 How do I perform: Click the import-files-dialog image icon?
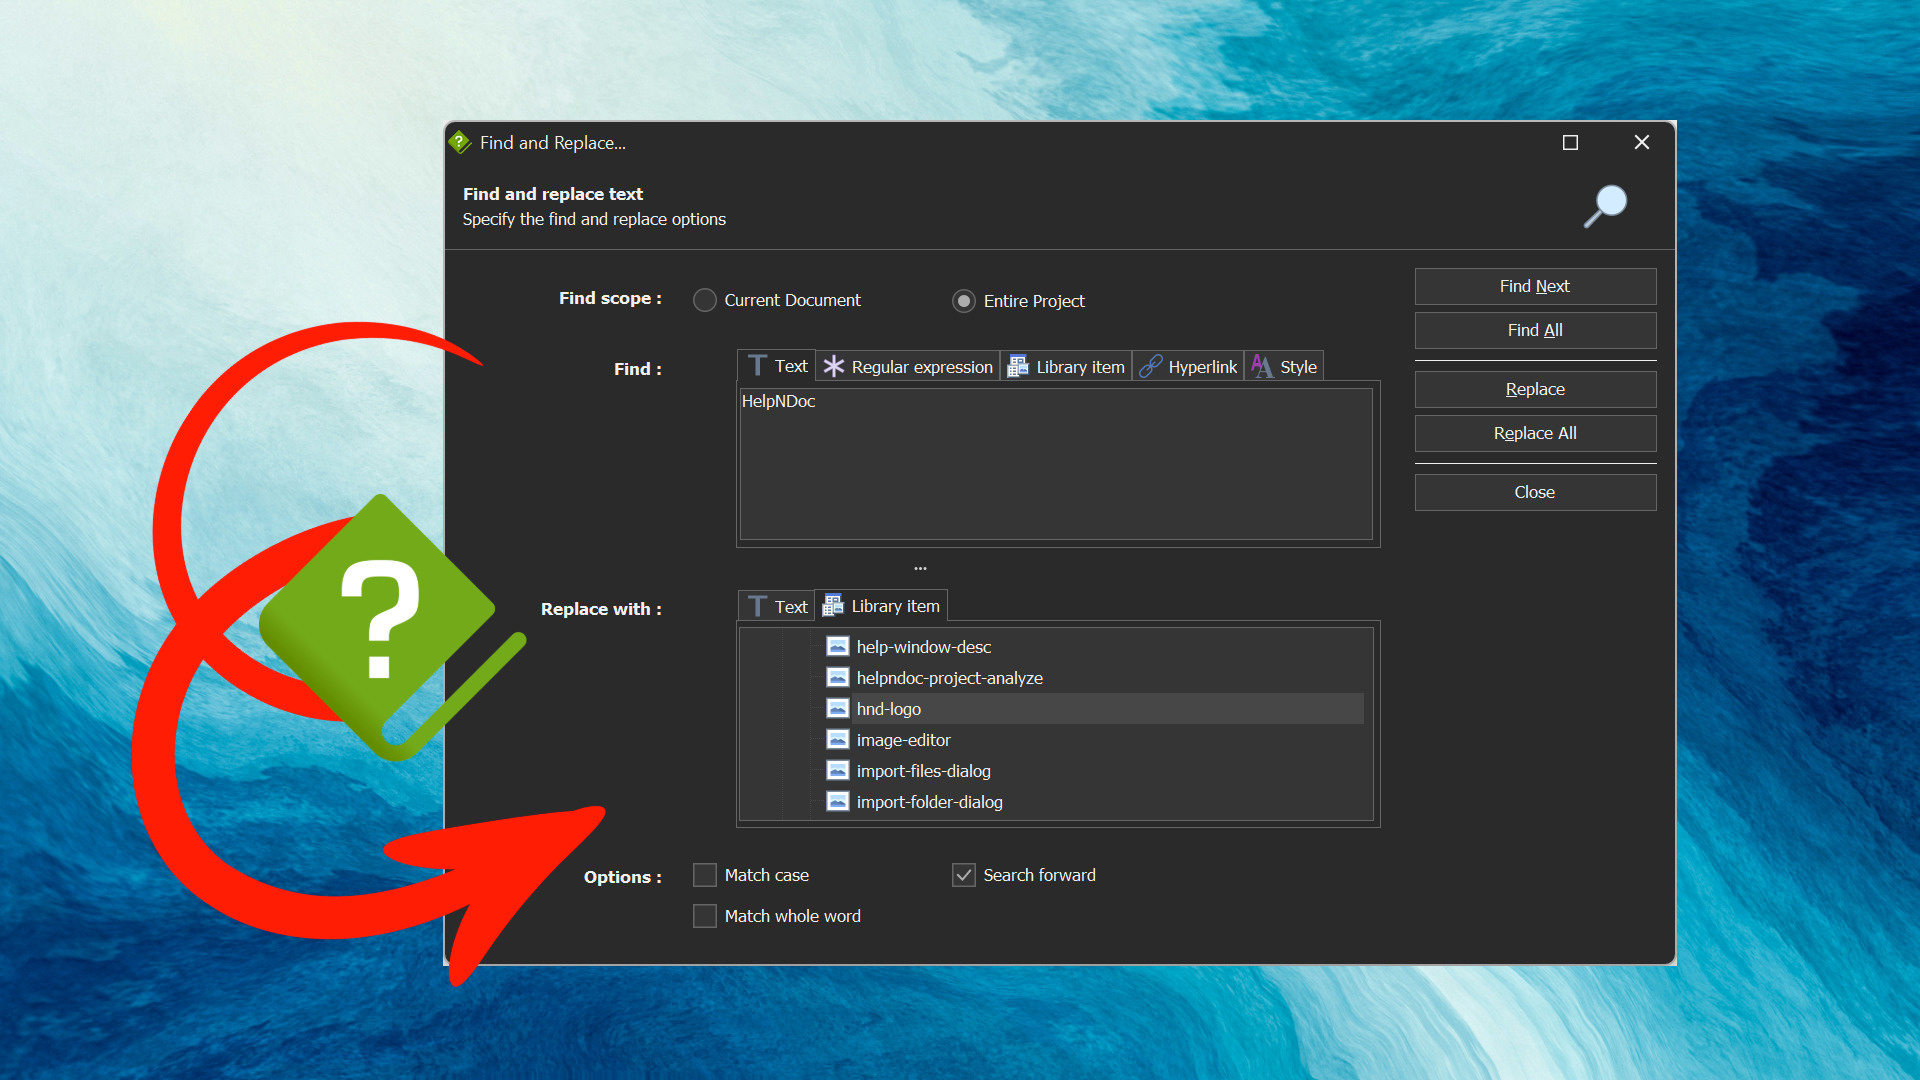(x=838, y=771)
